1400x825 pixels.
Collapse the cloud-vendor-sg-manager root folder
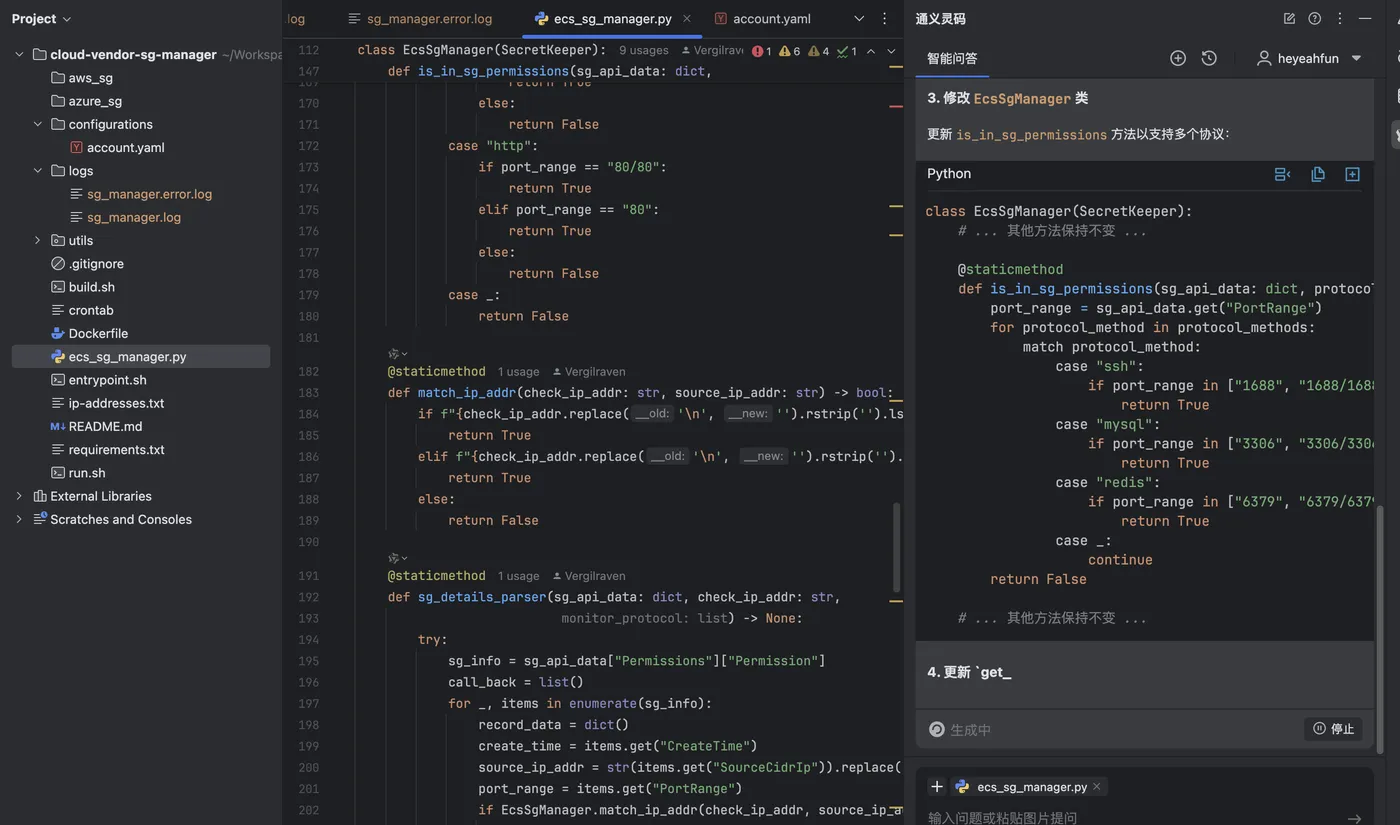click(x=19, y=54)
